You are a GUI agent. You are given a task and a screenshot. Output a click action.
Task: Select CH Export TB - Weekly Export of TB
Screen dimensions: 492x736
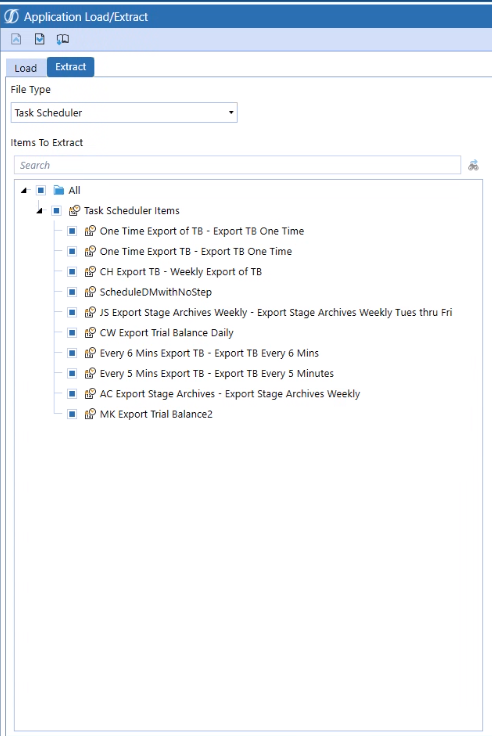[x=181, y=272]
